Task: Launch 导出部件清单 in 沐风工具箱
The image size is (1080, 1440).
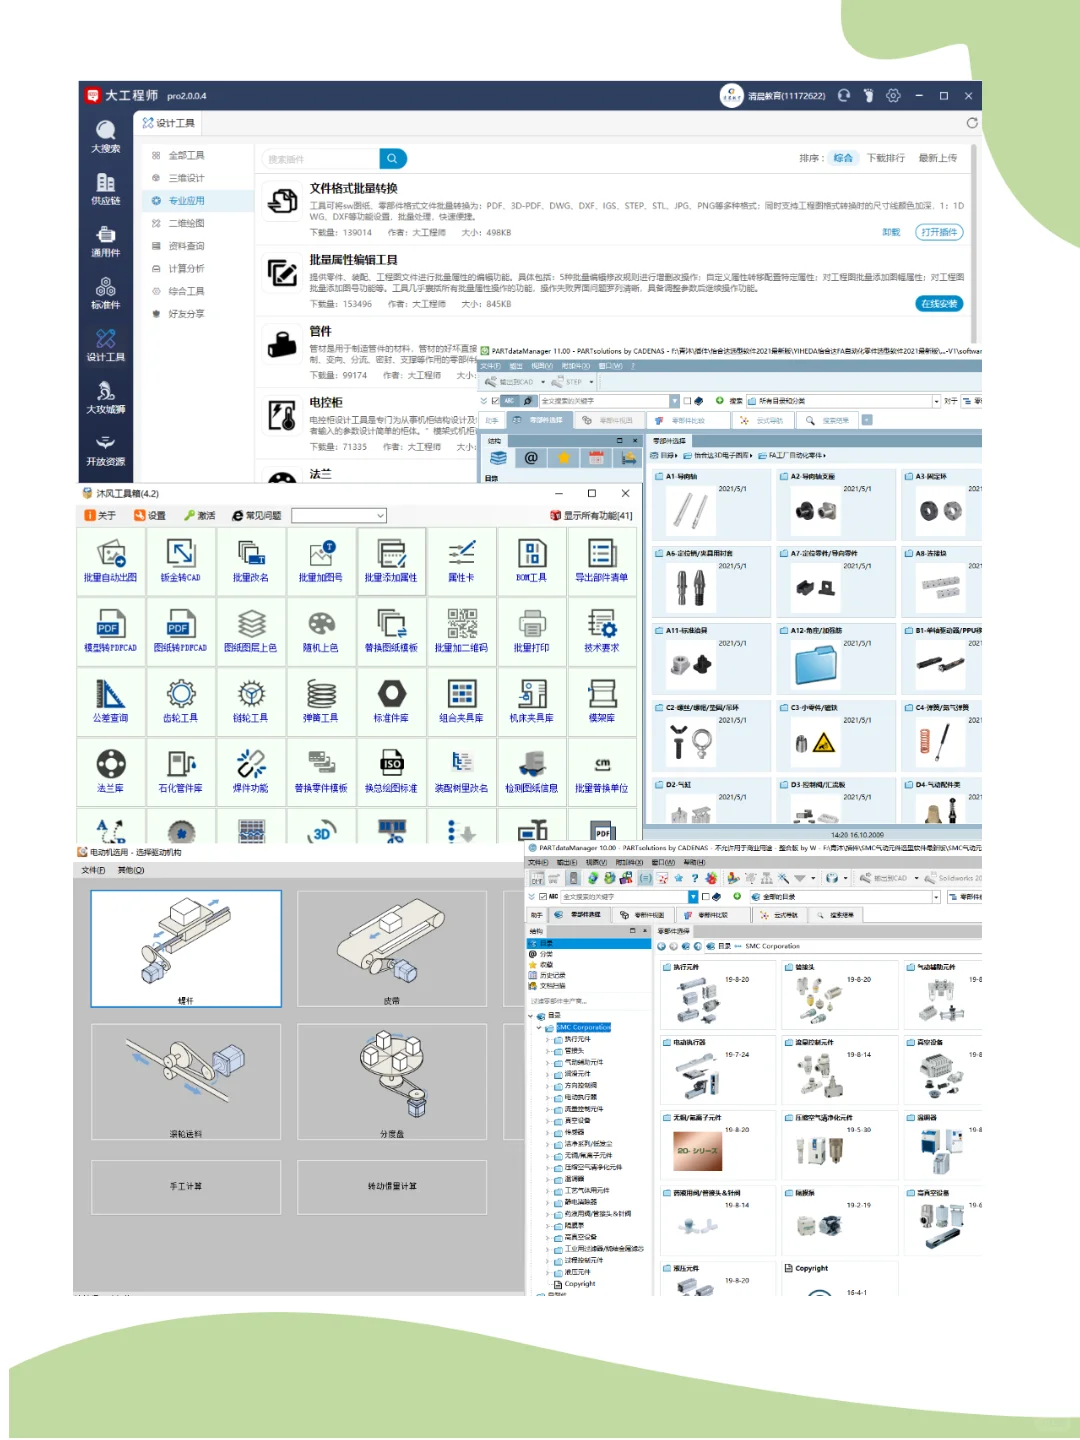Action: click(x=601, y=561)
